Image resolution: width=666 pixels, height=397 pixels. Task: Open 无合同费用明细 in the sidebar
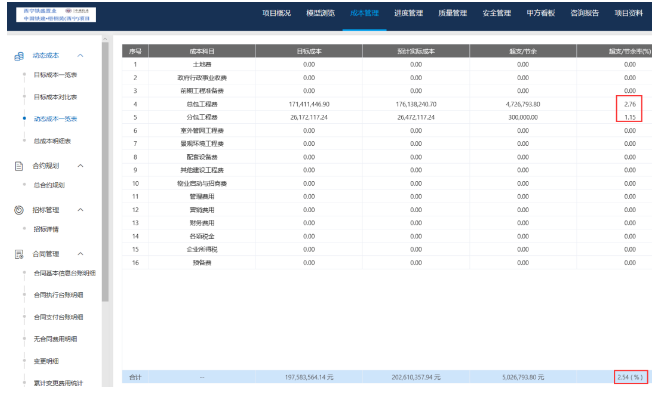[x=55, y=339]
